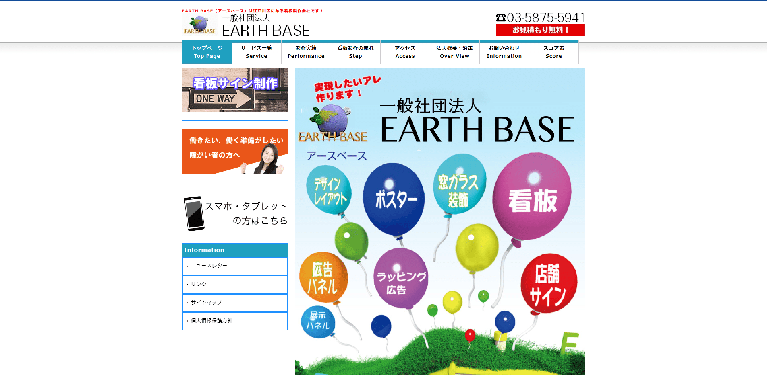Click the sidebar Information heading

point(235,250)
